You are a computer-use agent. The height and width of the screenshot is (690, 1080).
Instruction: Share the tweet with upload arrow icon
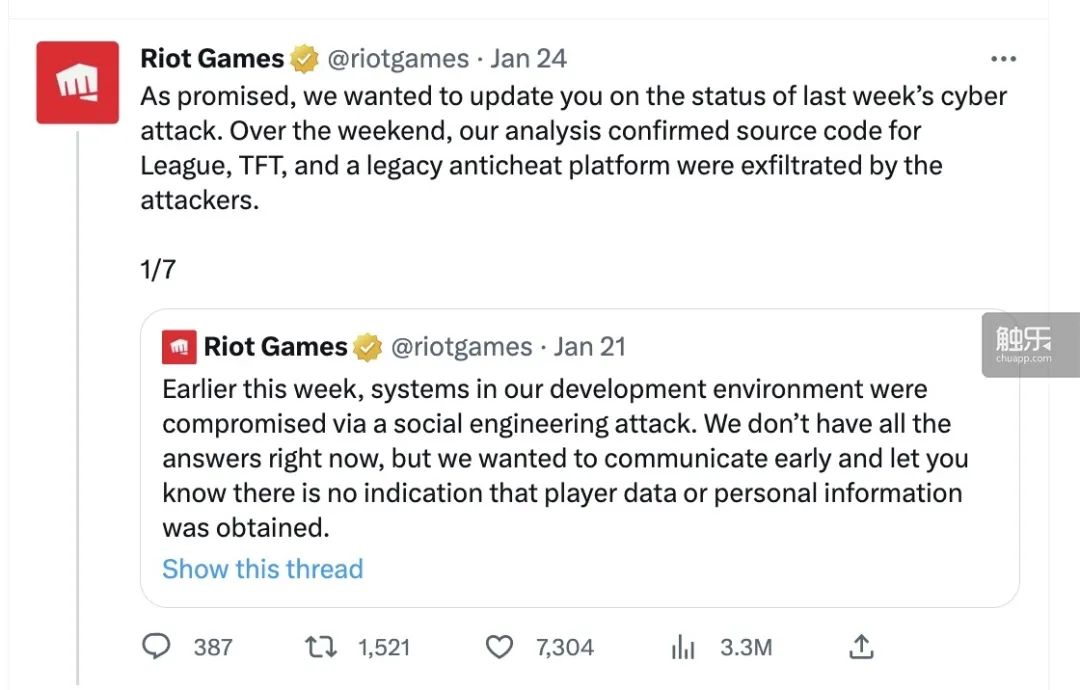click(861, 647)
